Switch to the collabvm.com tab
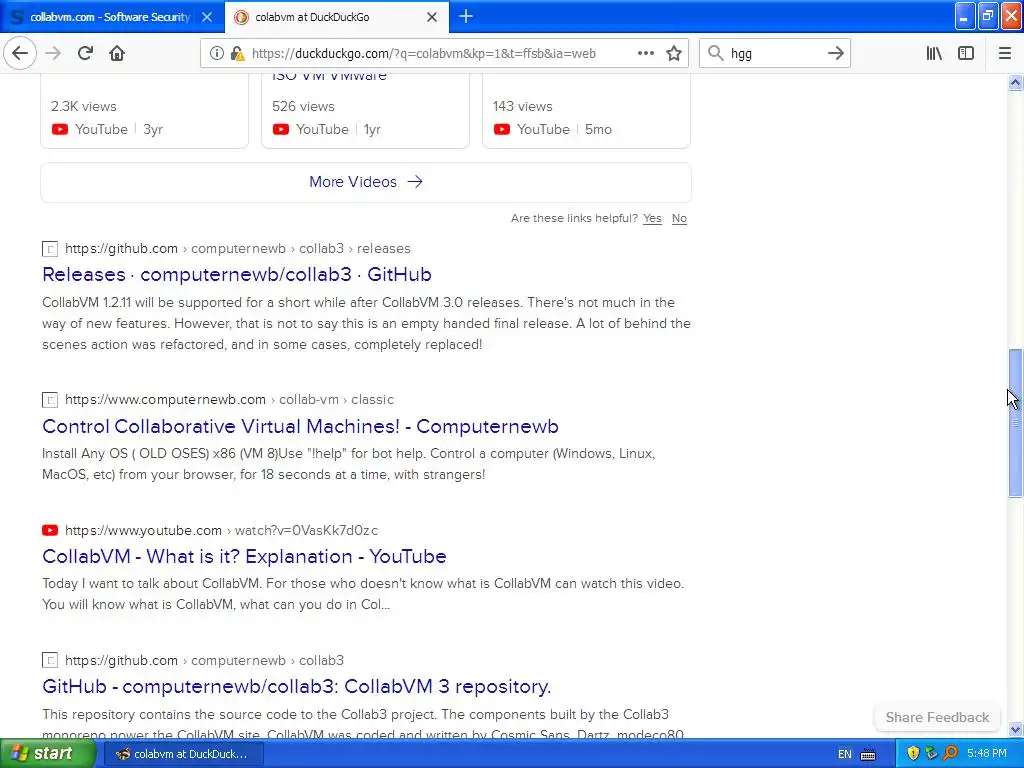This screenshot has height=768, width=1024. click(x=110, y=17)
